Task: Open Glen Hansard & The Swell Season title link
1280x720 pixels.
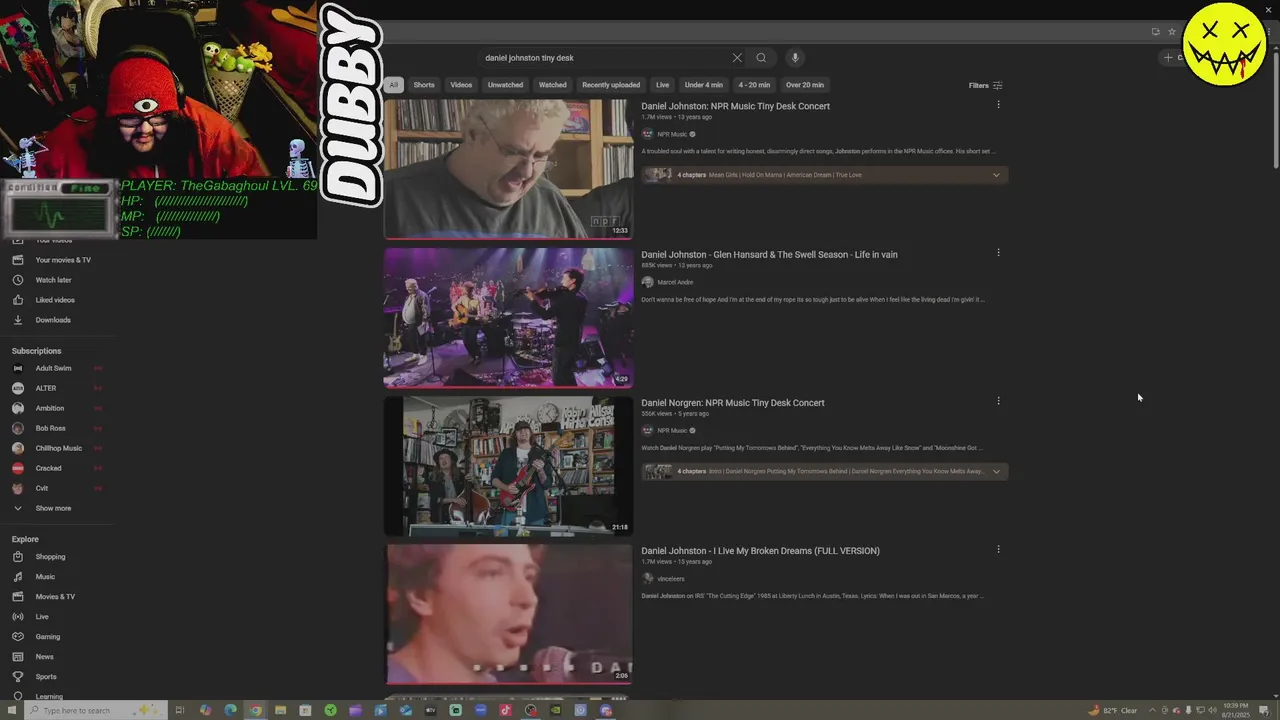Action: tap(769, 254)
